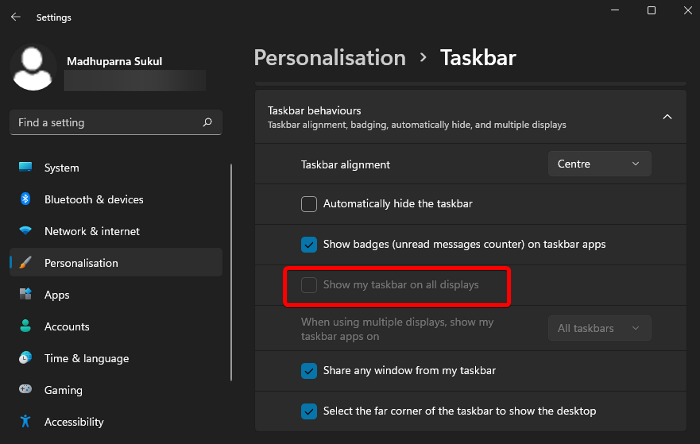This screenshot has width=700, height=444.
Task: Click the Apps grid icon
Action: coord(25,295)
